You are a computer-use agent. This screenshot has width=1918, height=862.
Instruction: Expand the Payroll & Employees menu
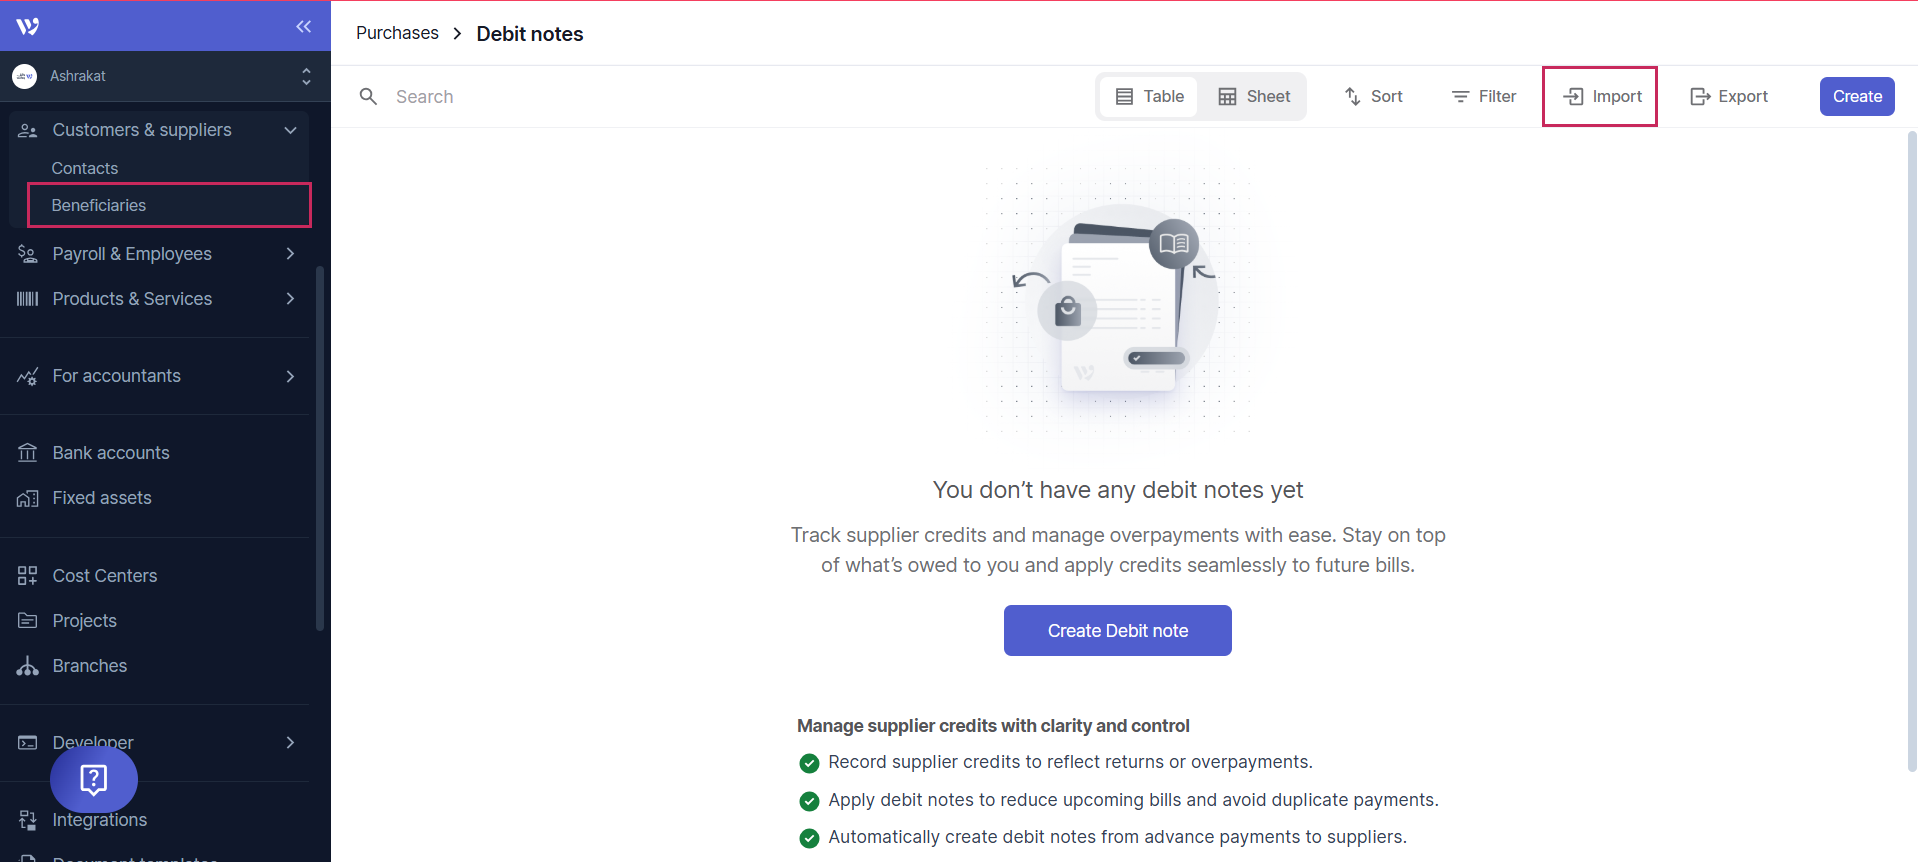coord(290,253)
